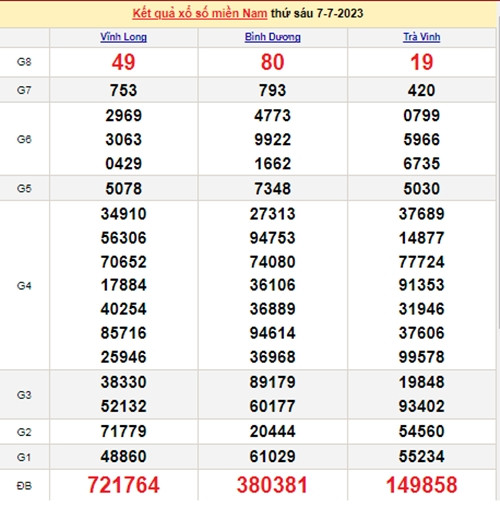Click G4 number 14877

[x=422, y=238]
